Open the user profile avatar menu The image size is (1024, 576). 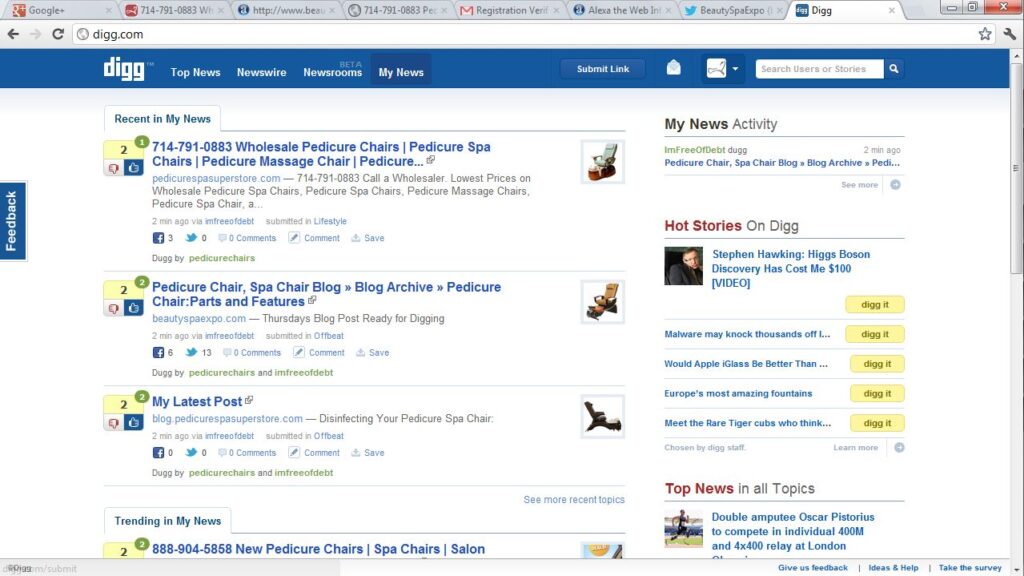[x=722, y=68]
